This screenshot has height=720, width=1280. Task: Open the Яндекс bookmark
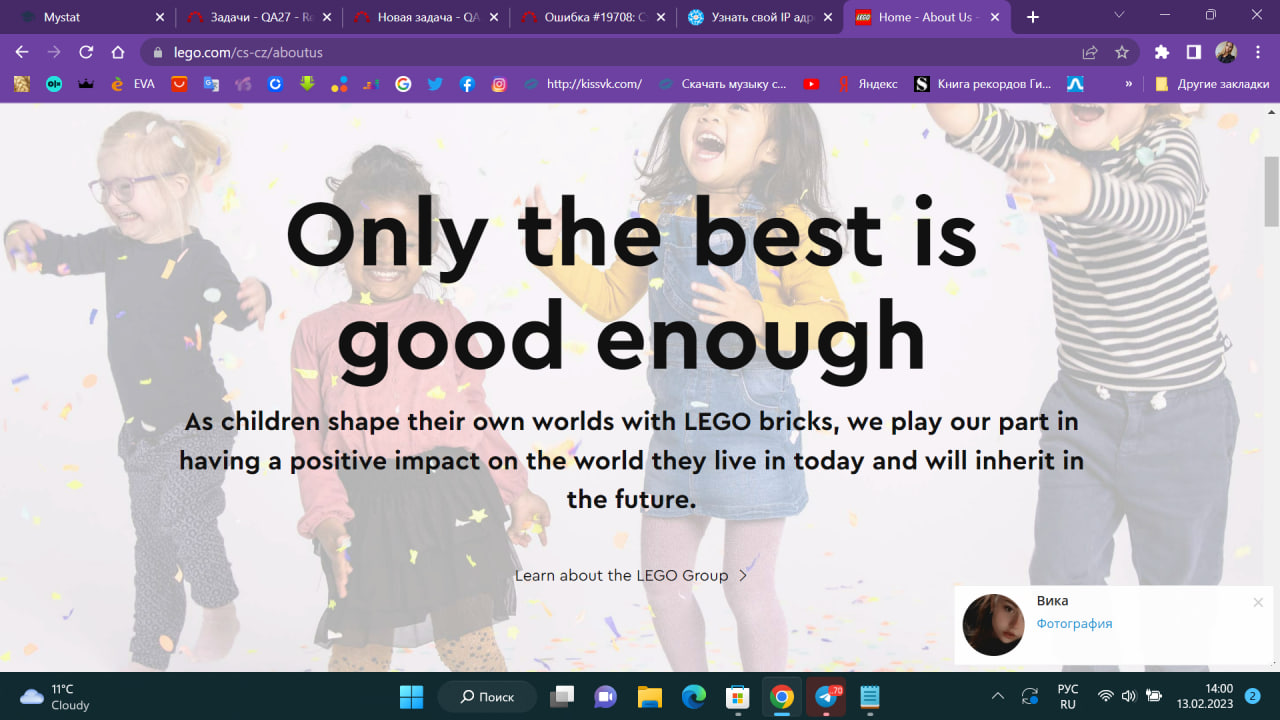[x=868, y=84]
